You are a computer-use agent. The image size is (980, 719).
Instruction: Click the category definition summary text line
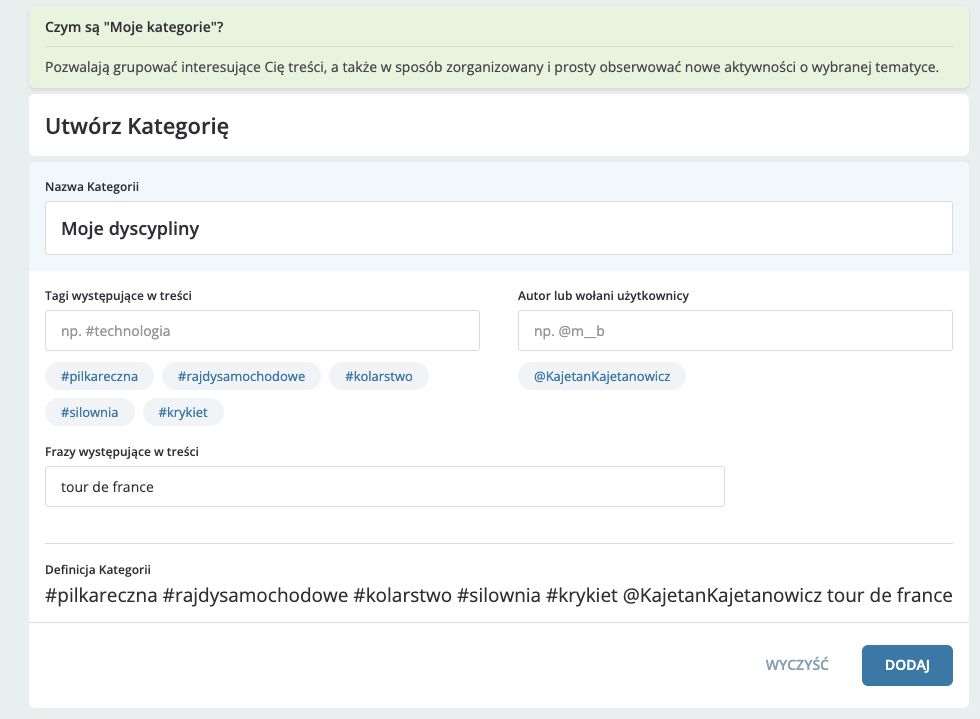498,596
